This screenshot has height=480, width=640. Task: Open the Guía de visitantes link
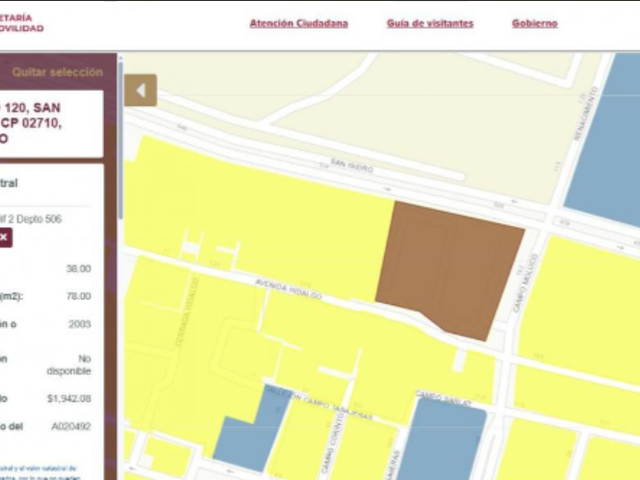coord(430,23)
